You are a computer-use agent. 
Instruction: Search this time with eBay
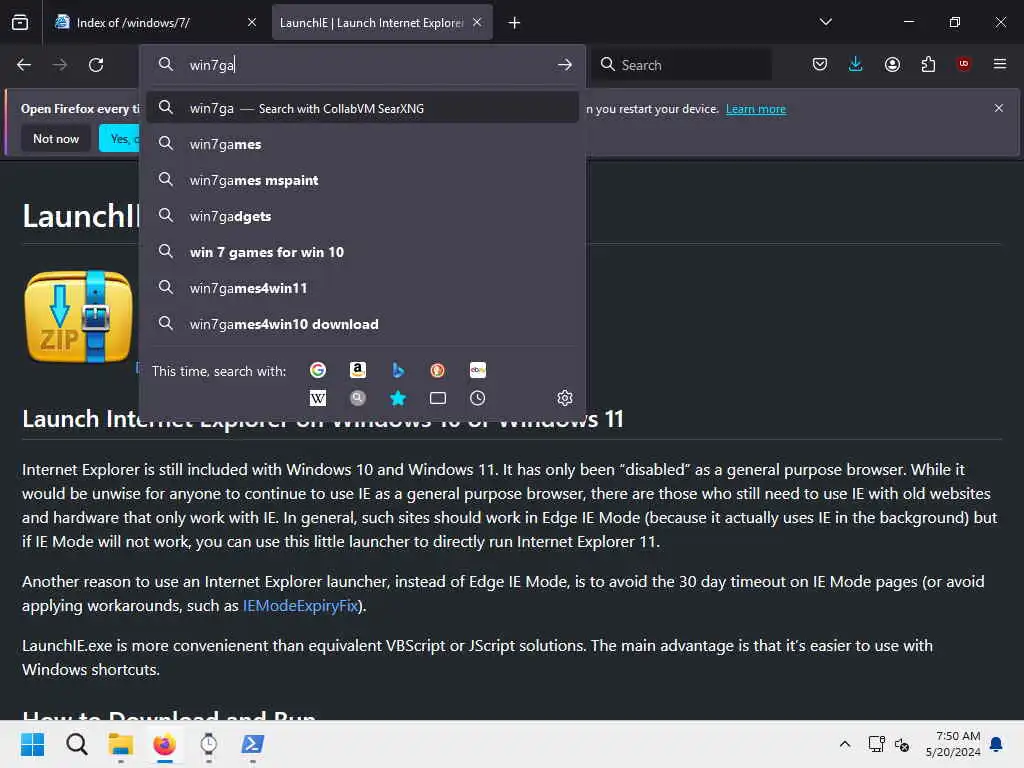pyautogui.click(x=477, y=370)
